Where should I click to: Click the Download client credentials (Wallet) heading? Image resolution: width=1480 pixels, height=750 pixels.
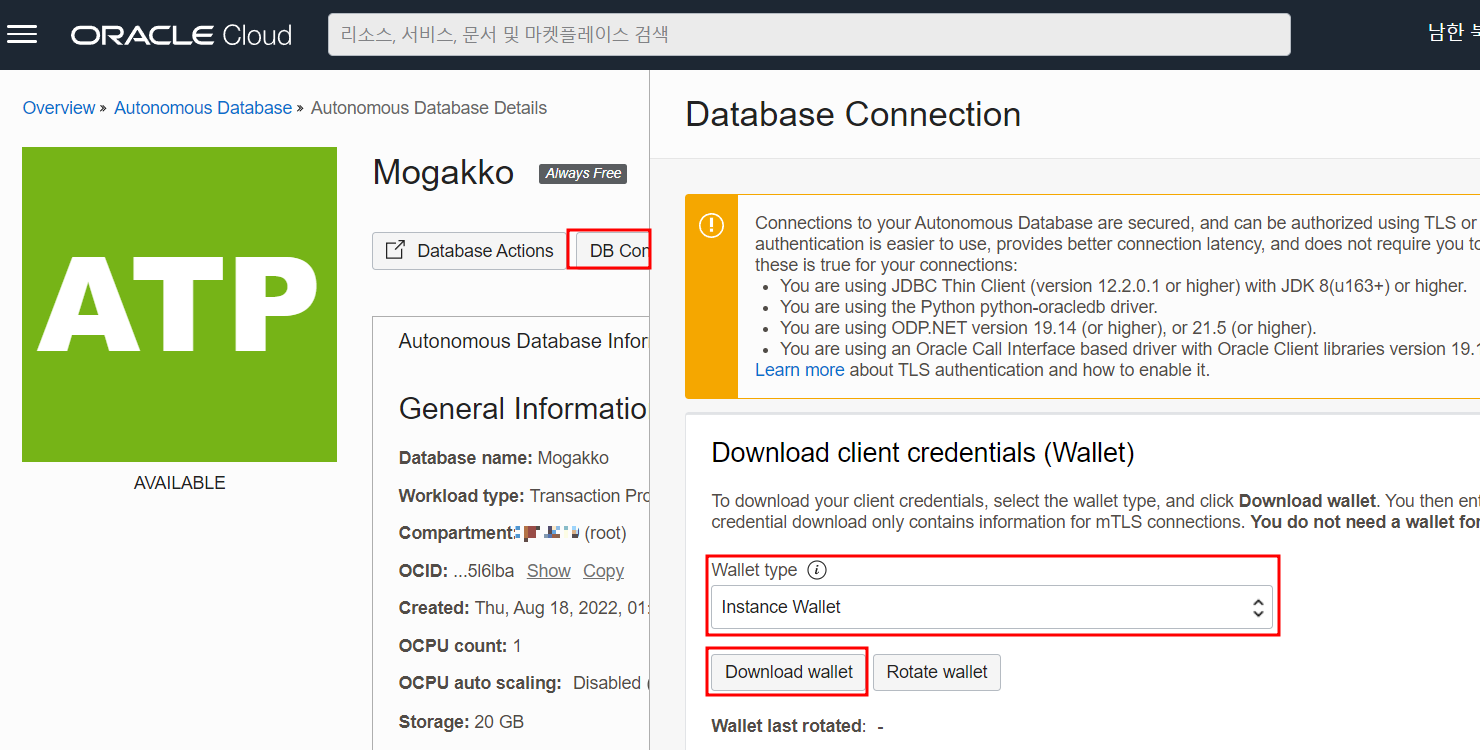[923, 453]
